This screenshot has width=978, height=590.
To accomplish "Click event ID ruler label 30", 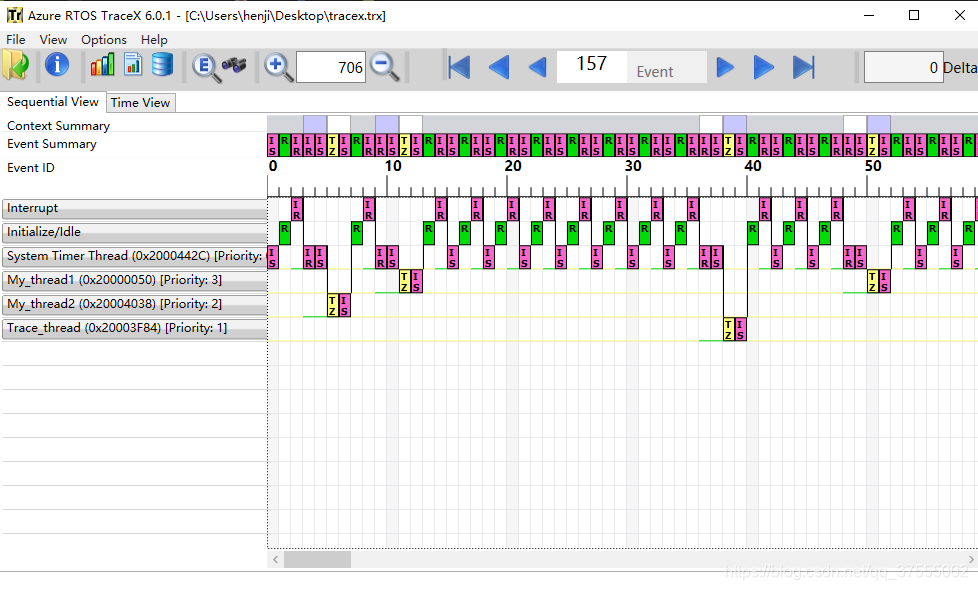I will tap(633, 166).
